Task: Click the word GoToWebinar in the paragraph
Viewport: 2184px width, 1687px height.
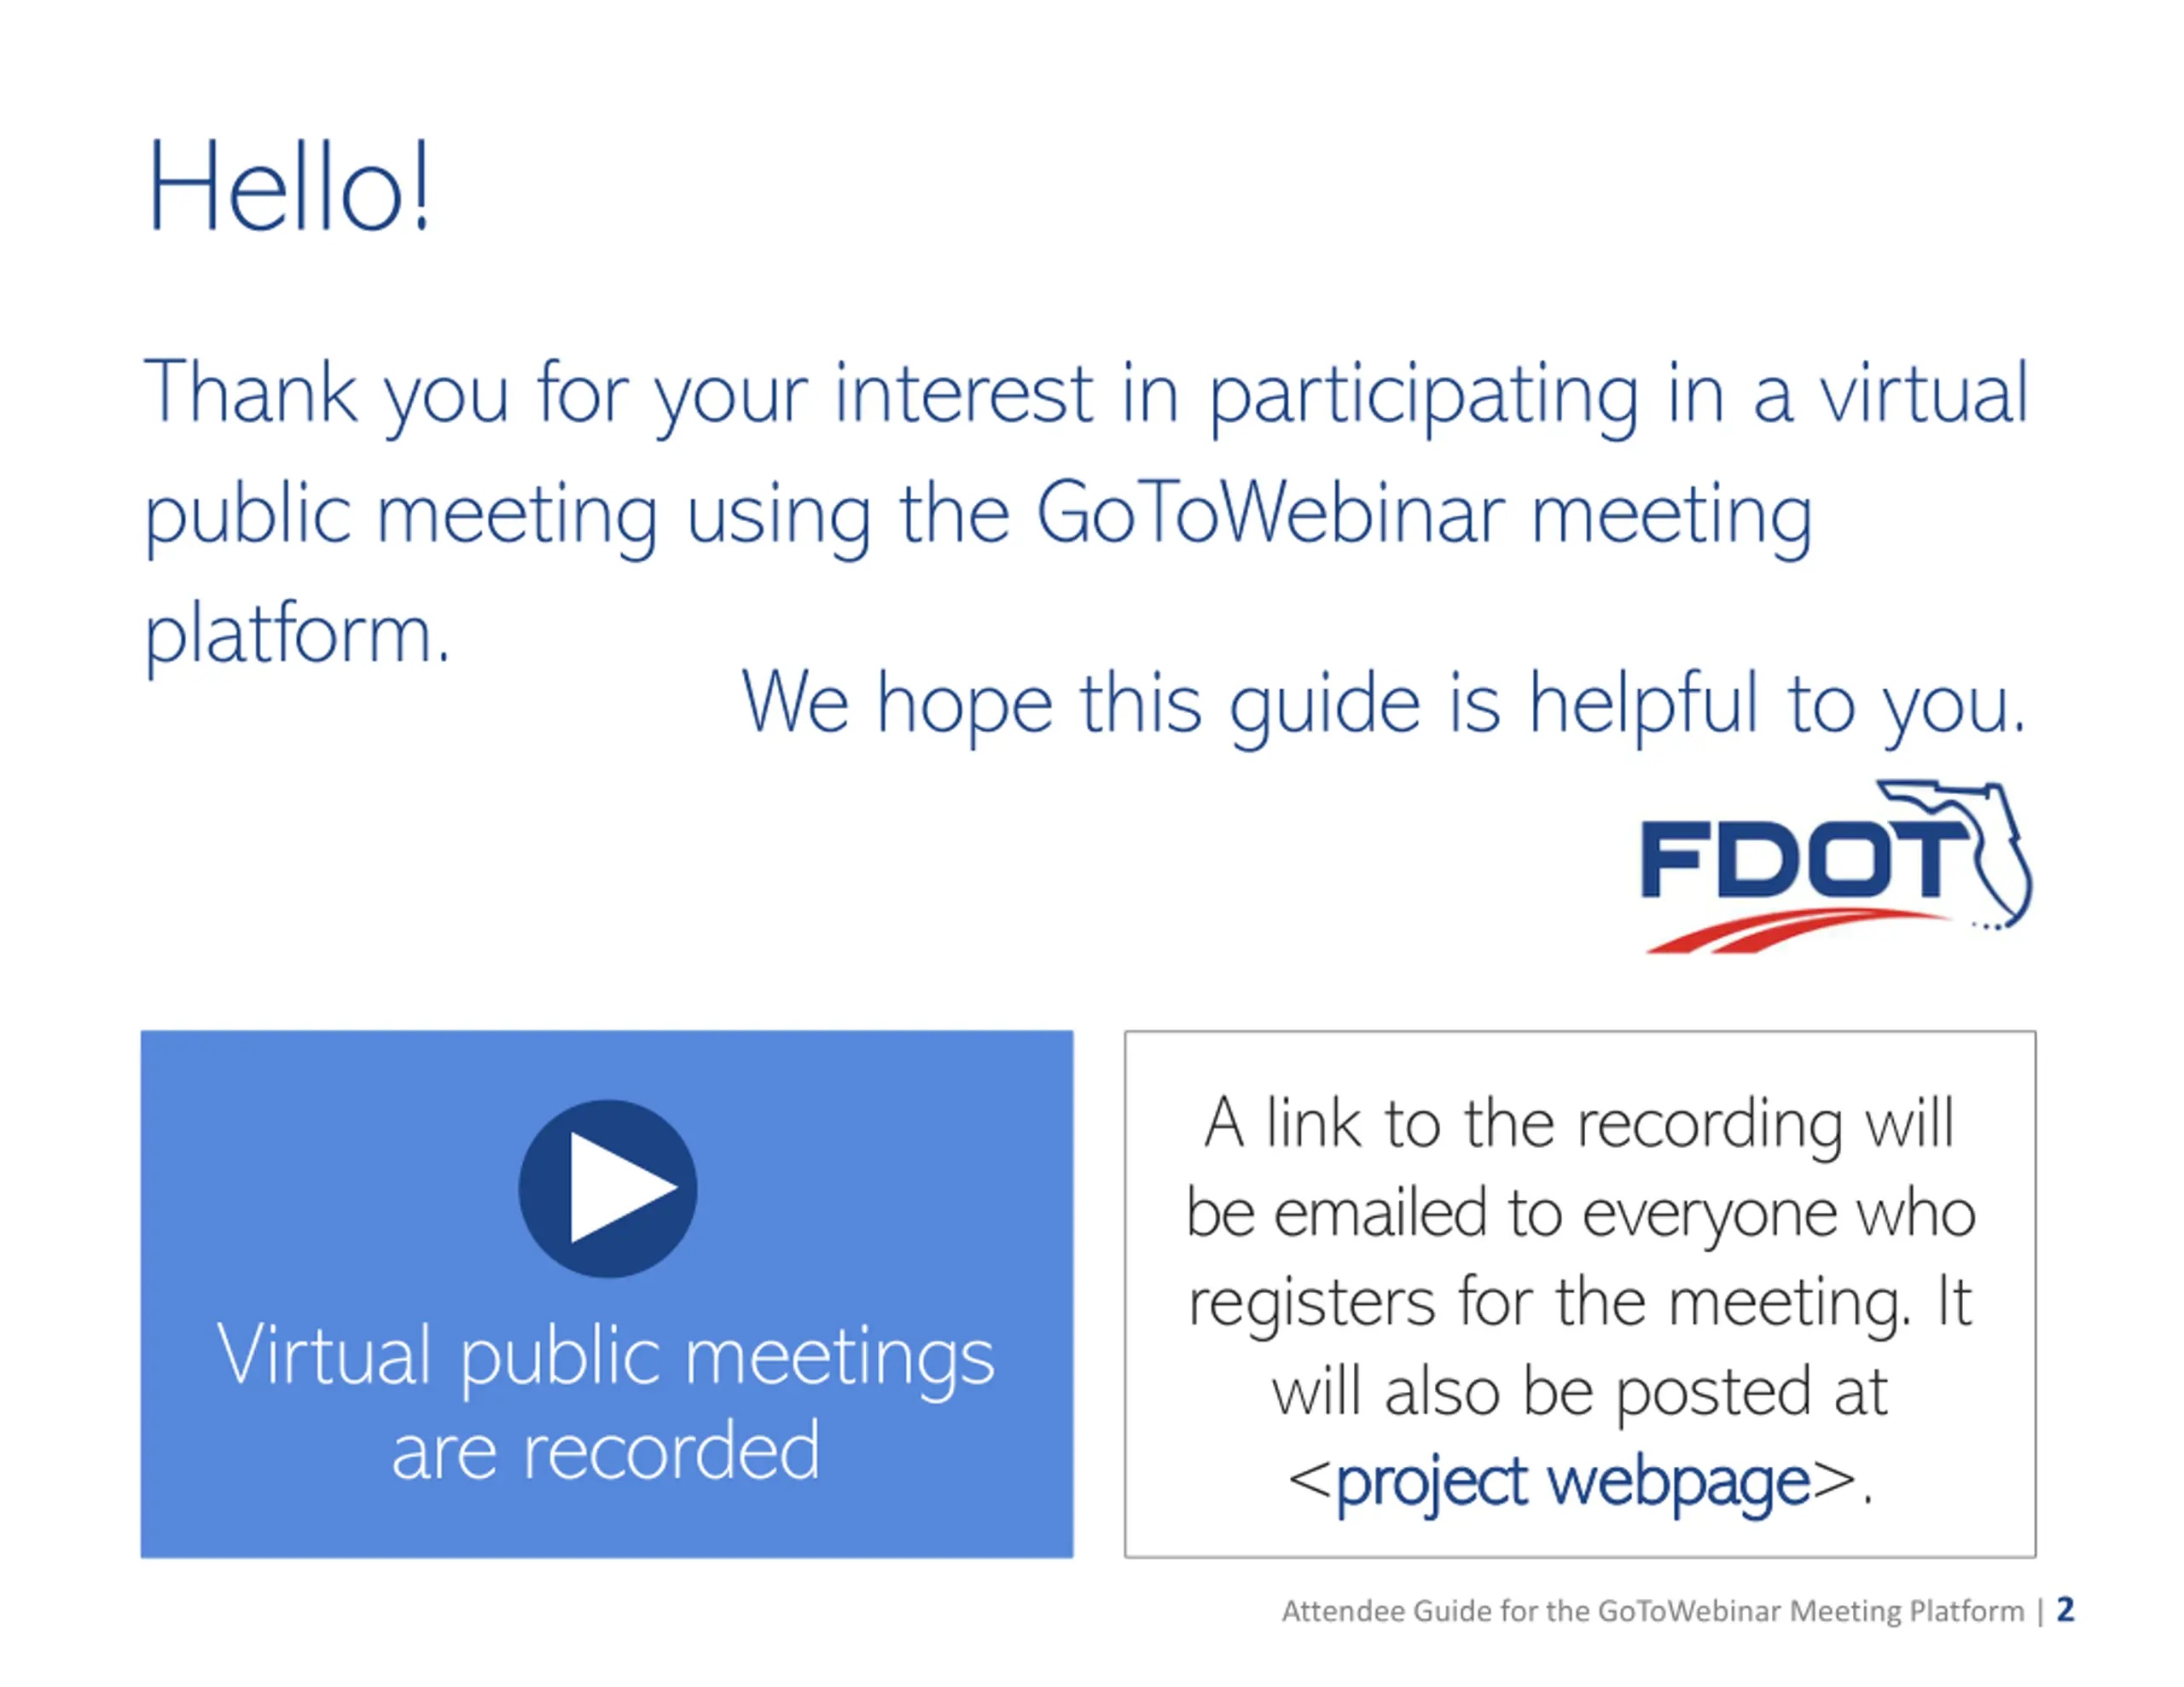Action: (1270, 514)
